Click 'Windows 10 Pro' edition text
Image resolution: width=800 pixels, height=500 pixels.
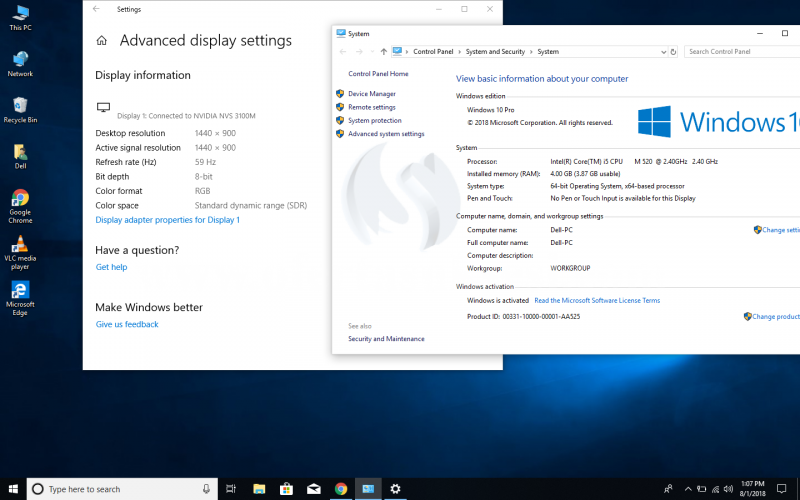pyautogui.click(x=491, y=110)
